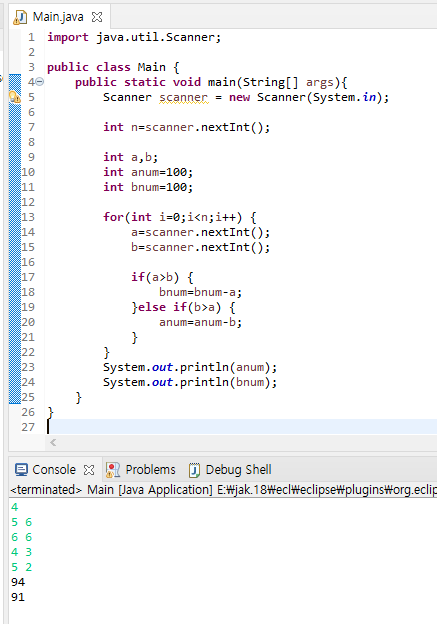Click 'int anum=100;' on line 10
This screenshot has height=624, width=437.
pyautogui.click(x=148, y=172)
